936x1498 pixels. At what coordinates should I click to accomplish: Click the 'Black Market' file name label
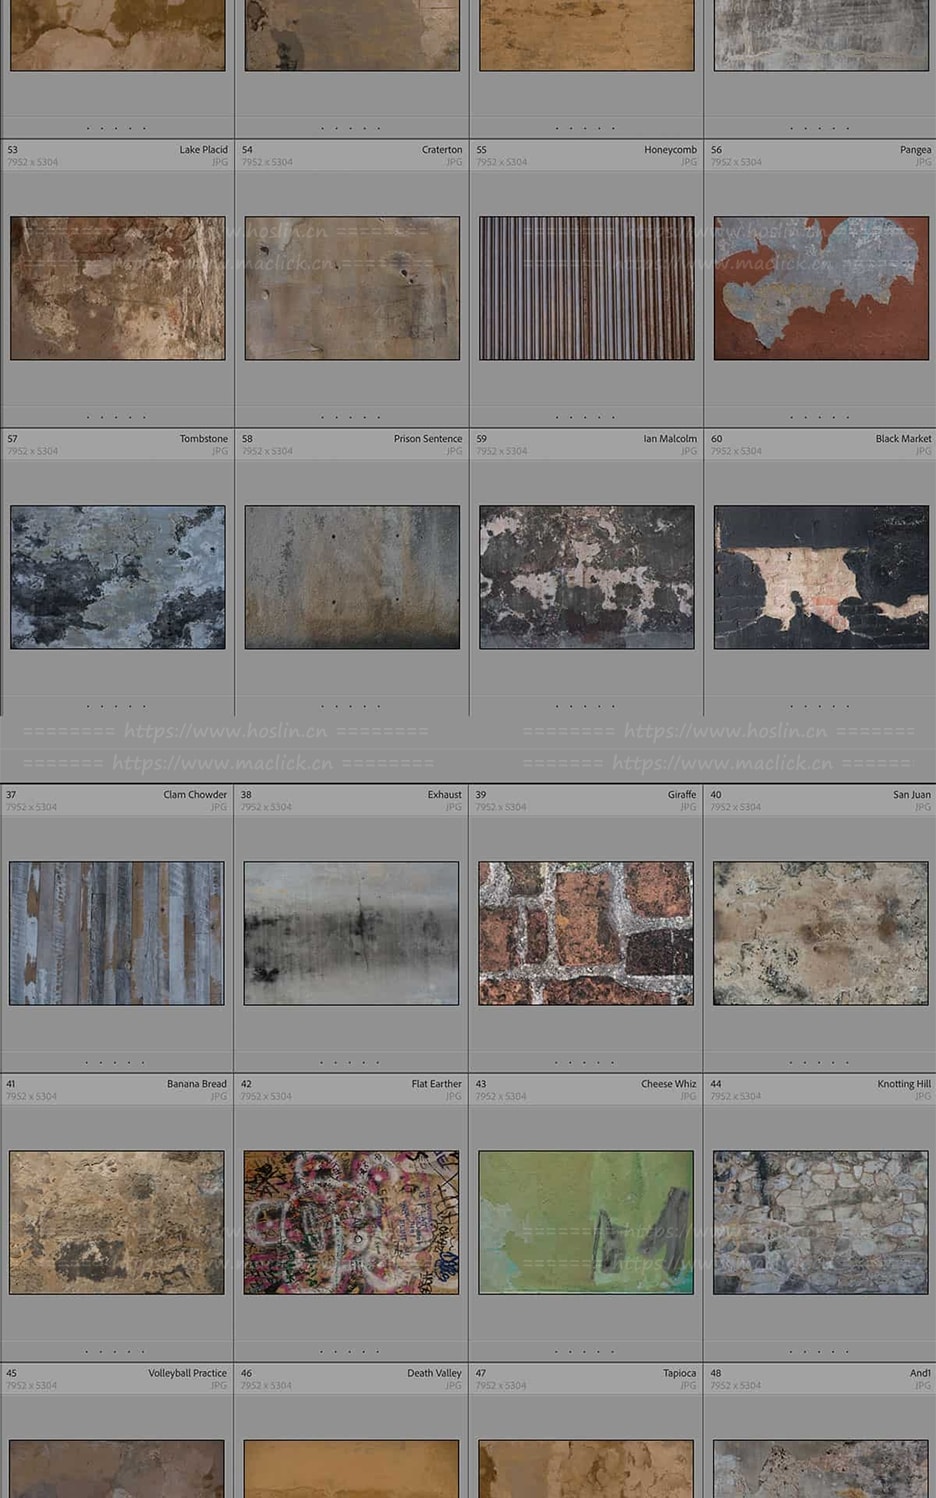903,439
